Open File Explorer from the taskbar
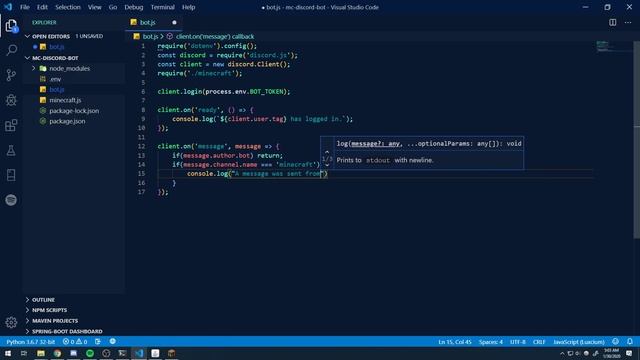This screenshot has width=640, height=360. [41, 353]
